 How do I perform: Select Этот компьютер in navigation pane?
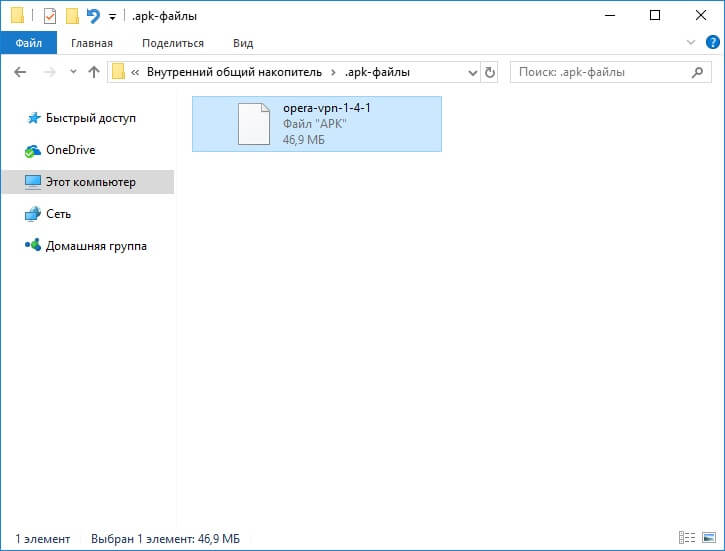pos(88,182)
